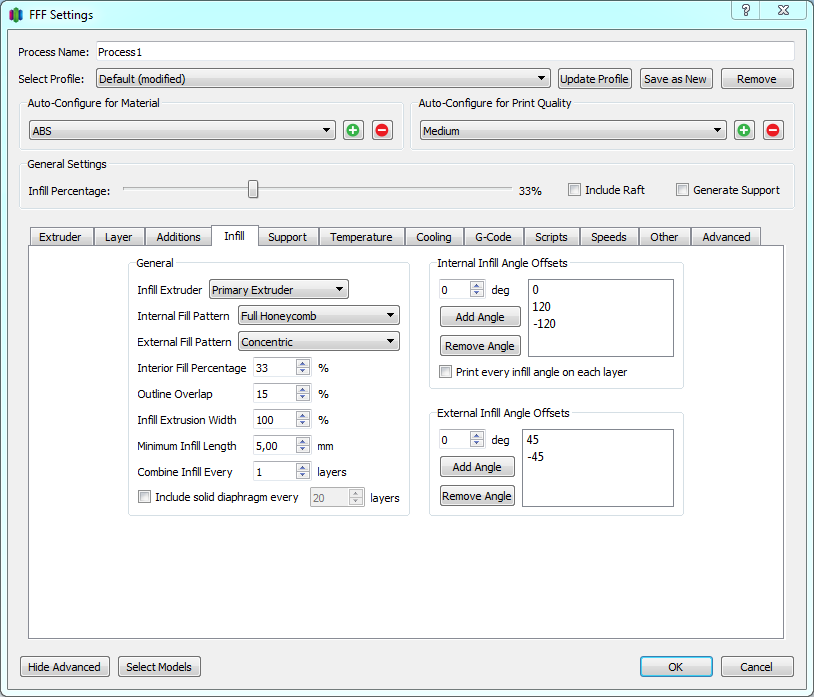Enable Generate Support checkbox
This screenshot has width=814, height=697.
682,190
